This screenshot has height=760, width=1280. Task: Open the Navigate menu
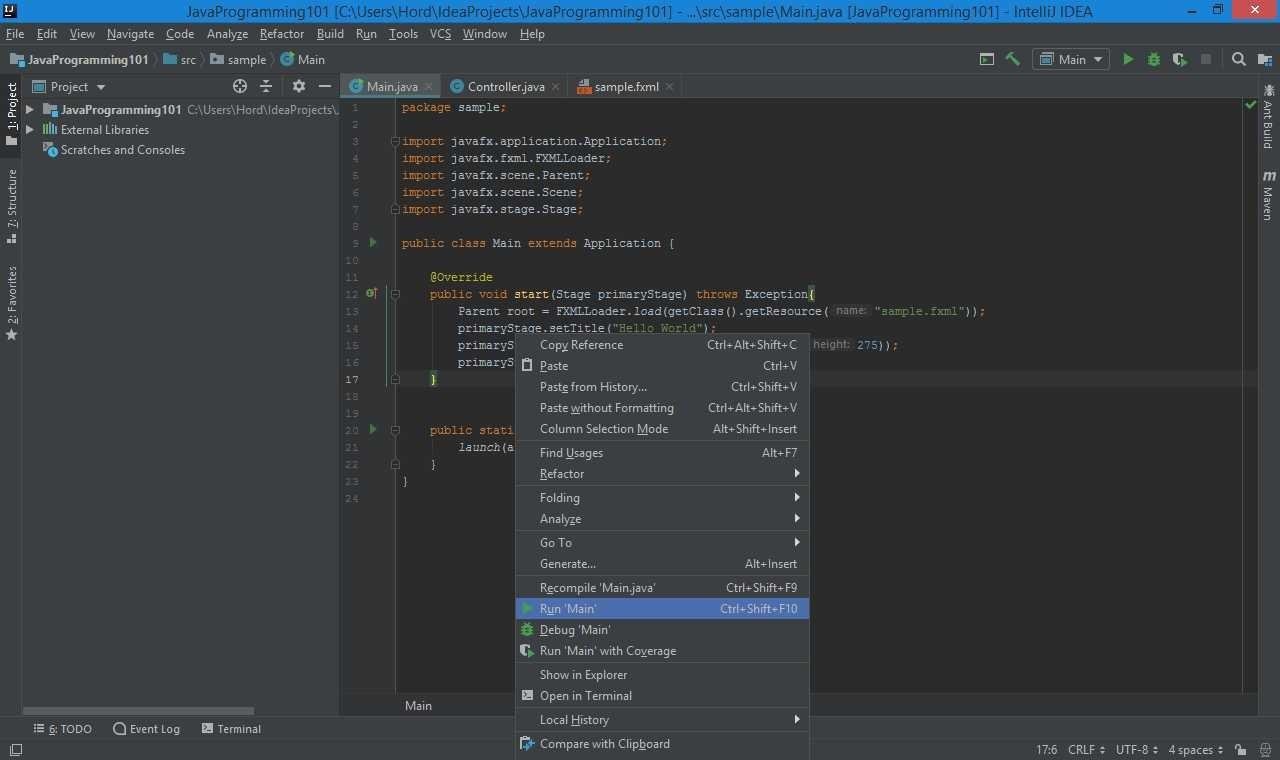pyautogui.click(x=131, y=34)
